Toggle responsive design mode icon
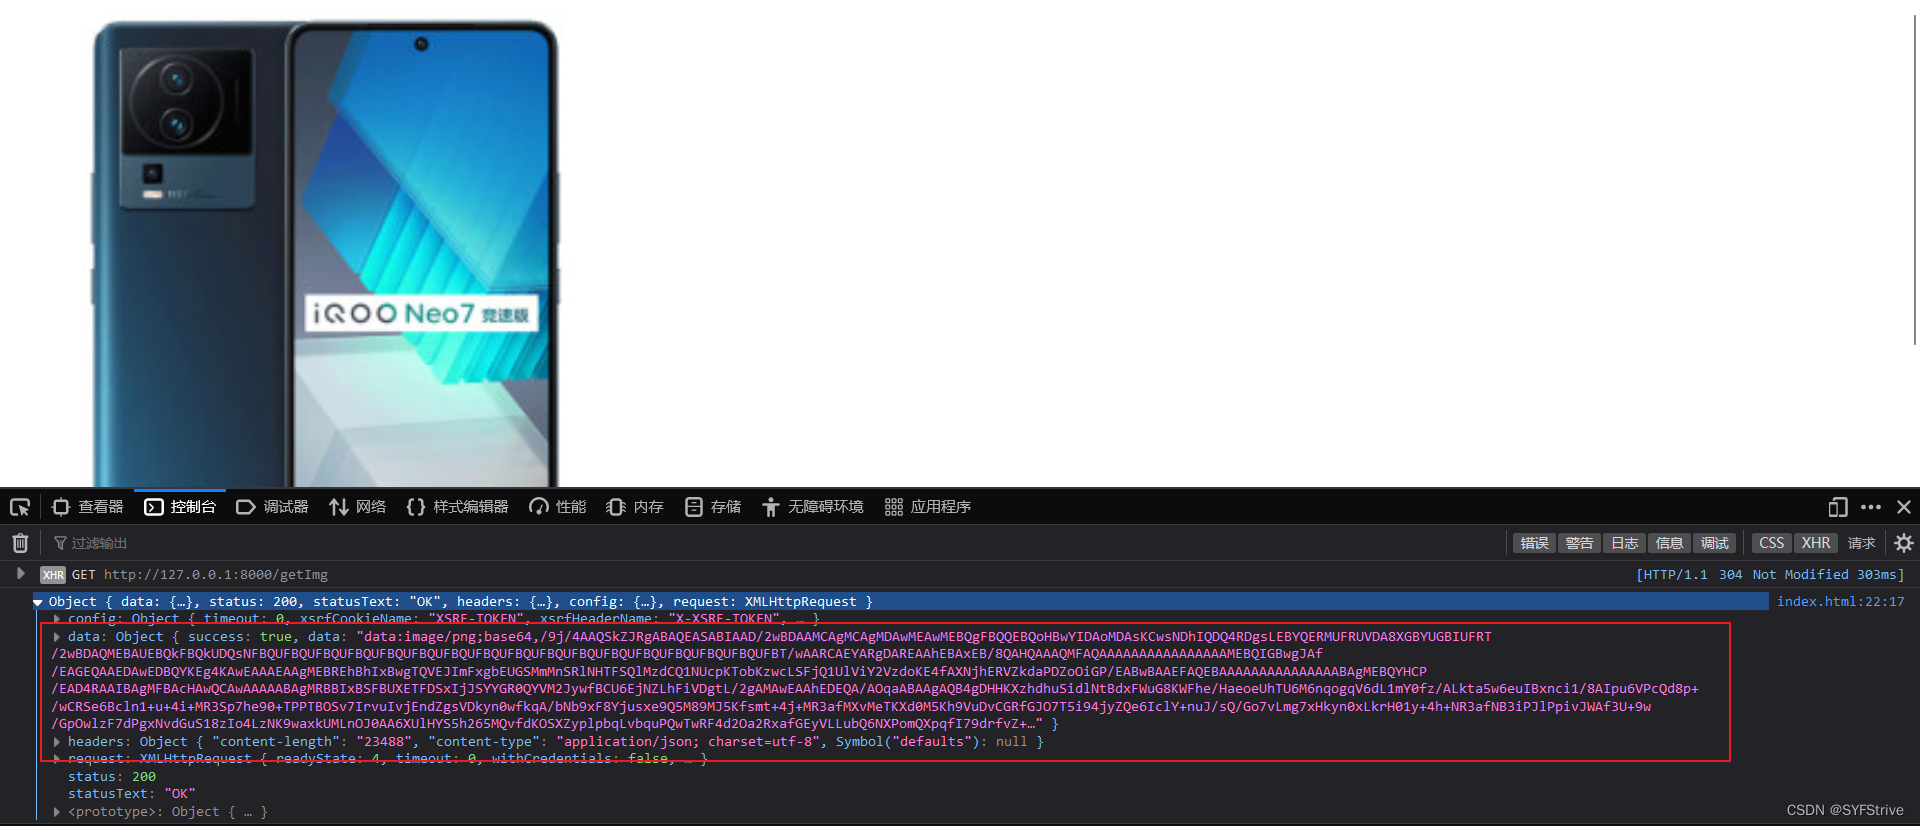Viewport: 1920px width, 826px height. pos(1838,507)
